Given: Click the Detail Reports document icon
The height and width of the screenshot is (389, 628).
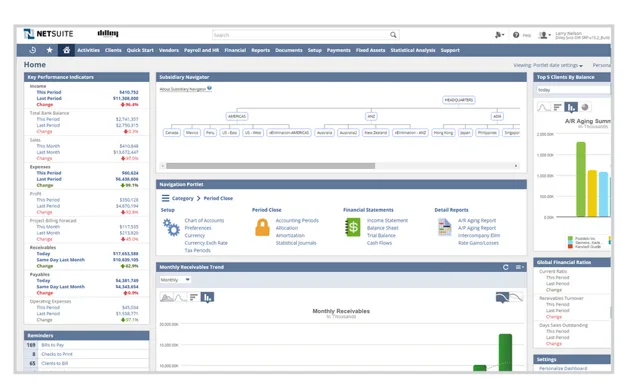Looking at the screenshot, I should [445, 227].
